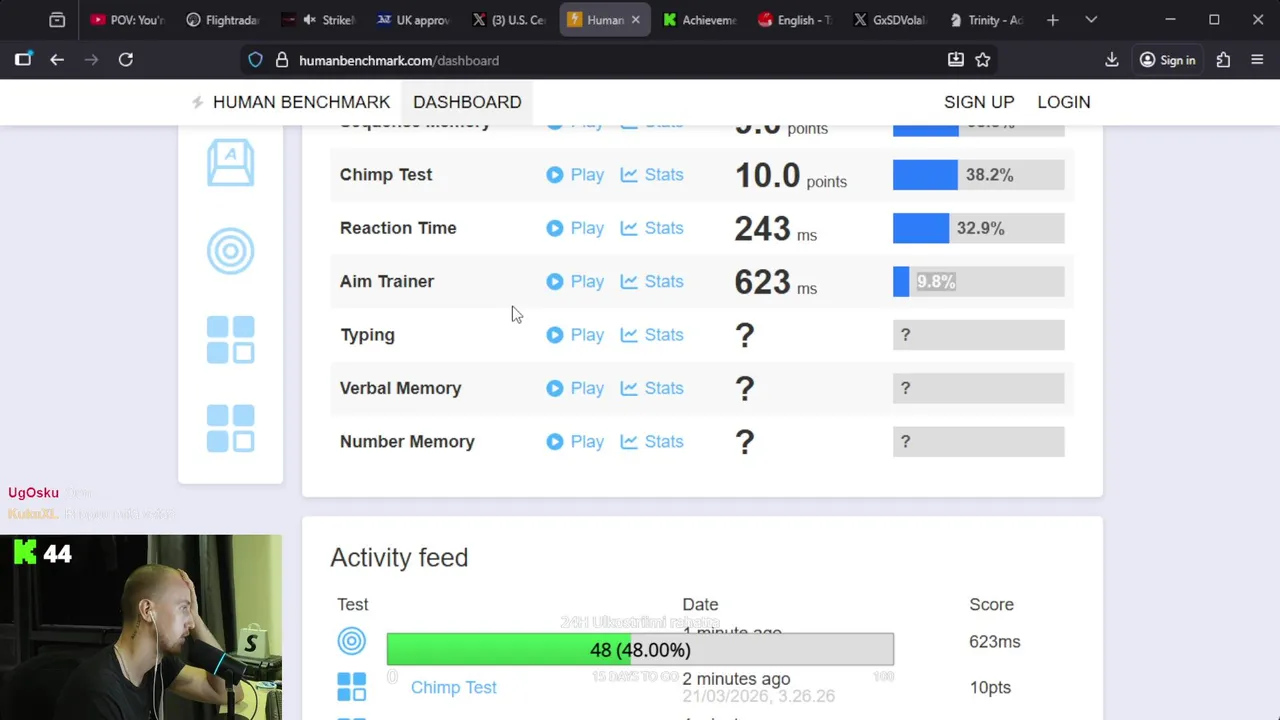Screen dimensions: 1280x720
Task: Click the install-app icon in address bar
Action: point(956,60)
